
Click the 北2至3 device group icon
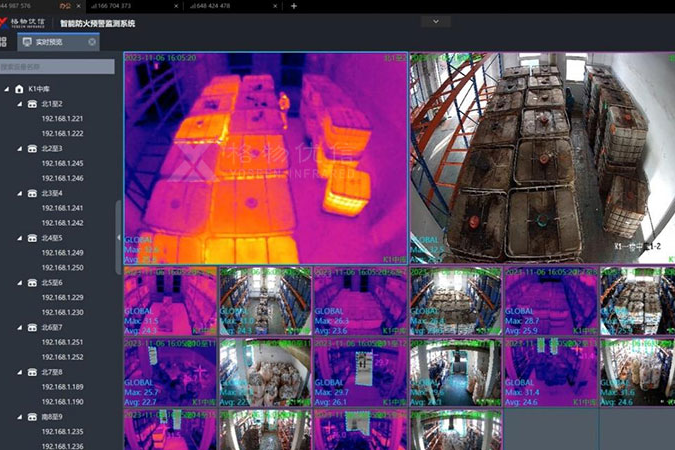tap(32, 148)
